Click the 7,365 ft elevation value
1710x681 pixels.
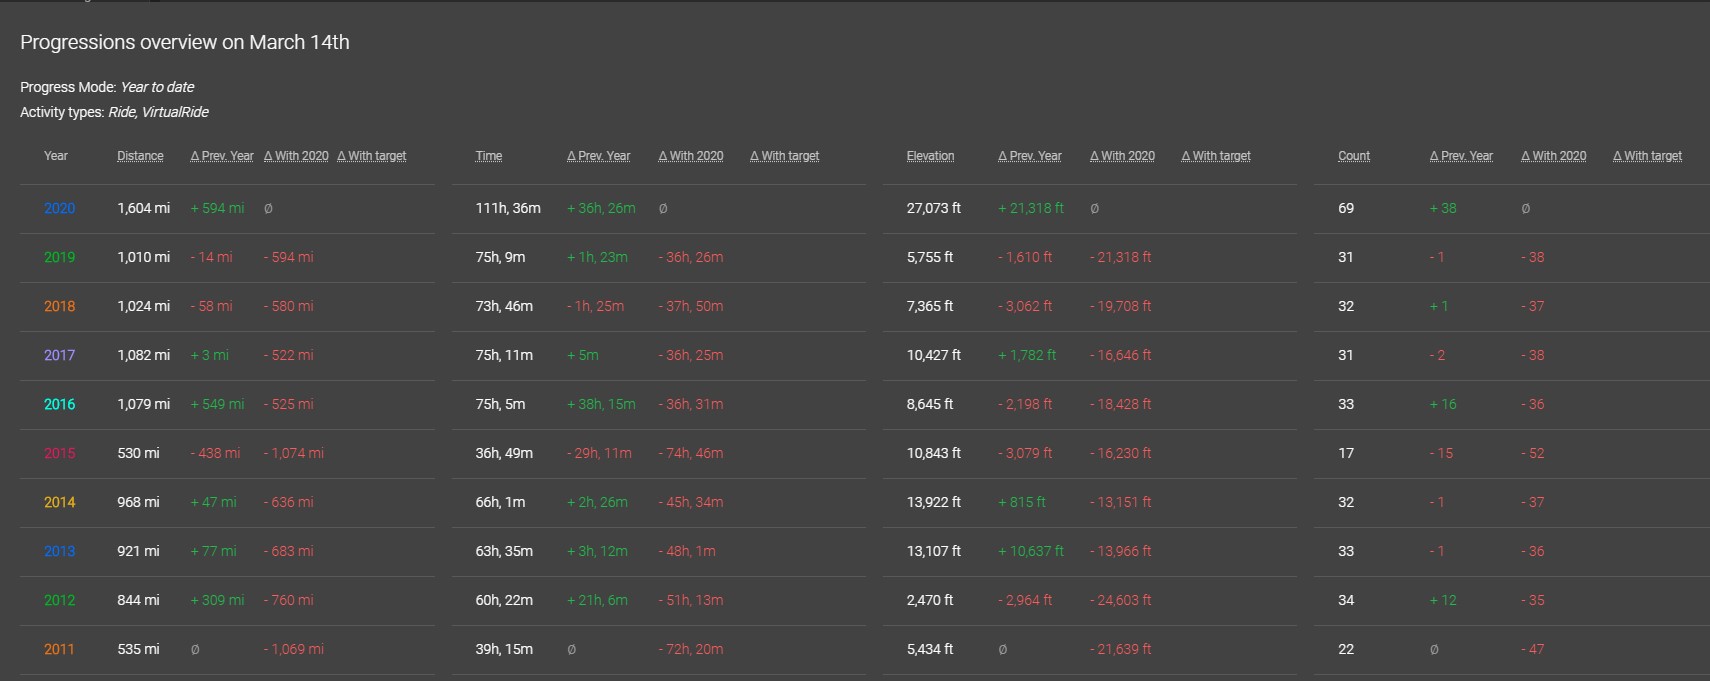pyautogui.click(x=930, y=306)
